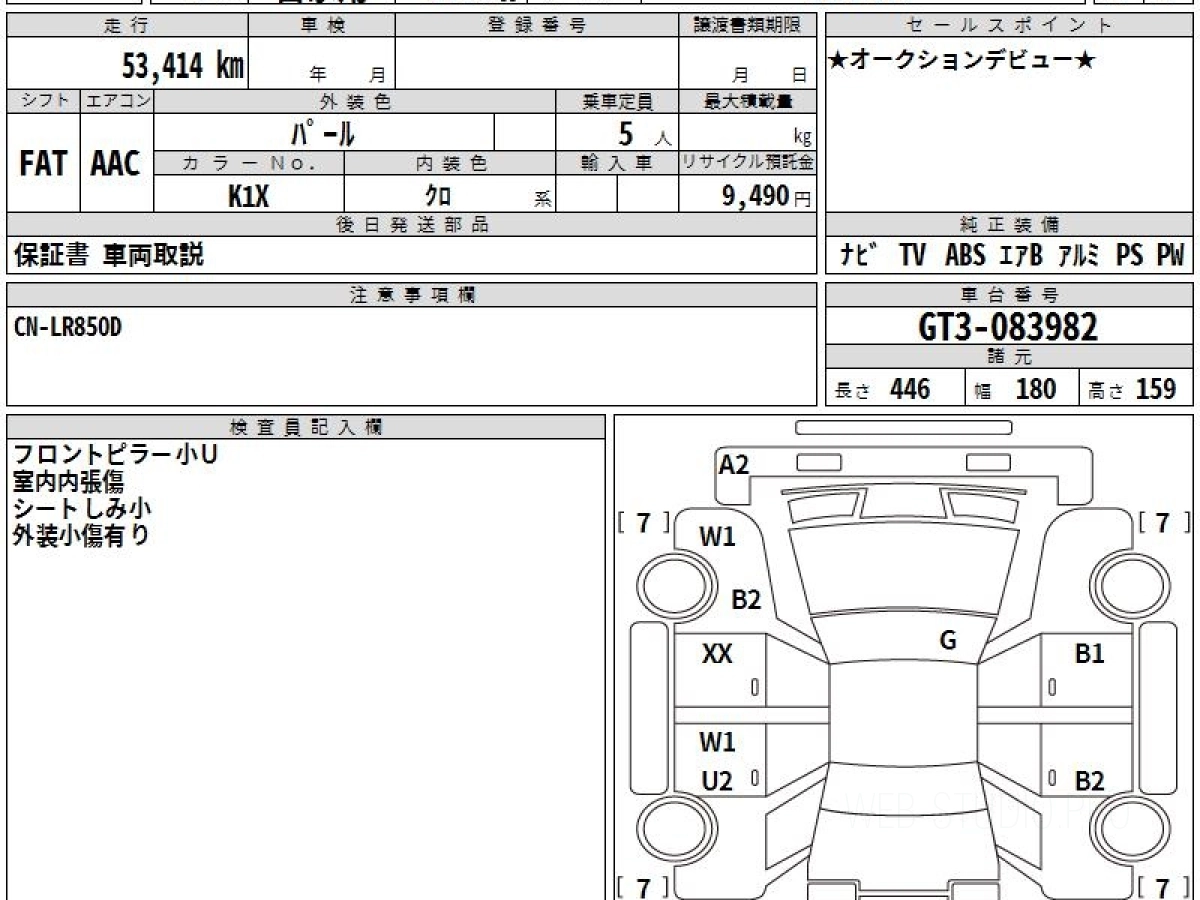This screenshot has height=900, width=1200.
Task: Select the 登録番号 header
Action: tap(537, 26)
